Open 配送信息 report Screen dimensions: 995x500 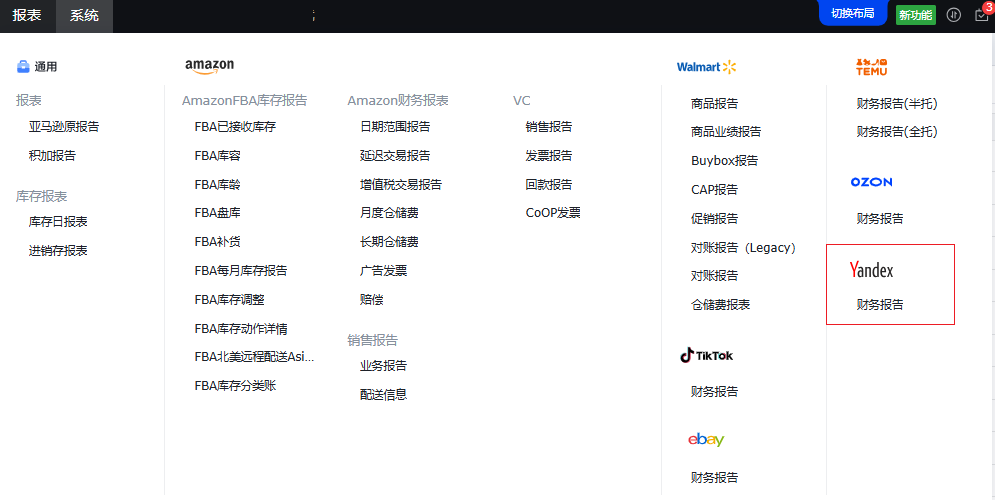click(384, 395)
